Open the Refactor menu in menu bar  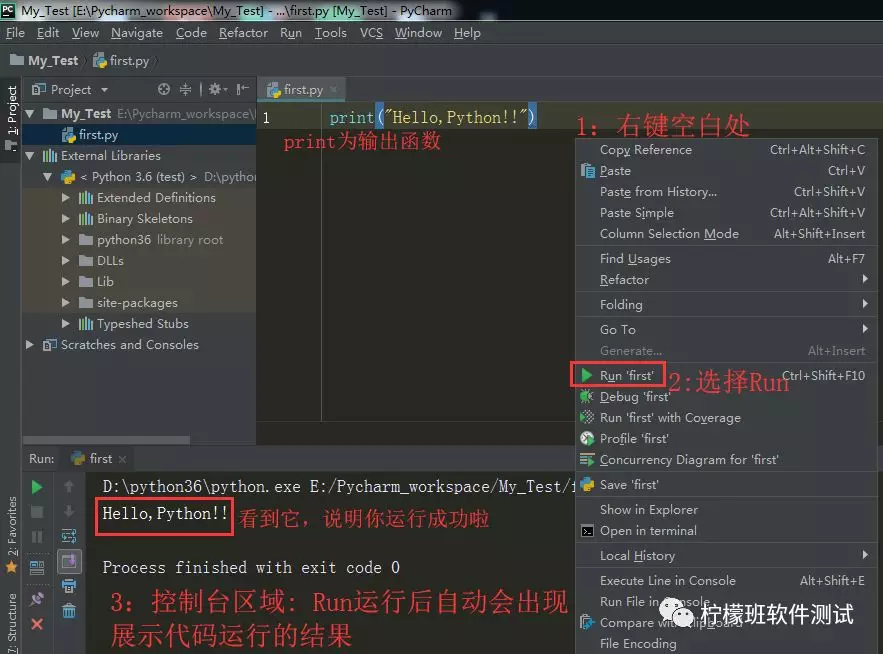click(243, 33)
